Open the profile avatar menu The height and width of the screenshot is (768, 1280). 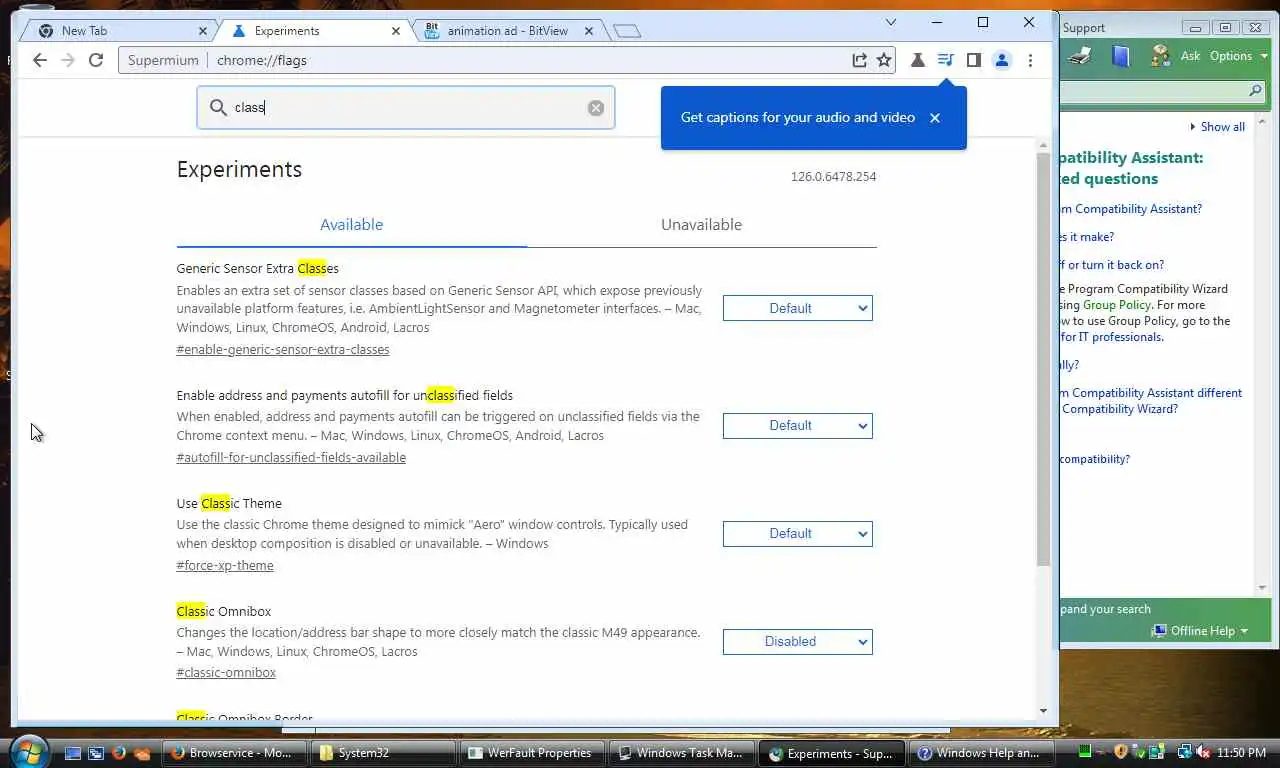pyautogui.click(x=1001, y=60)
